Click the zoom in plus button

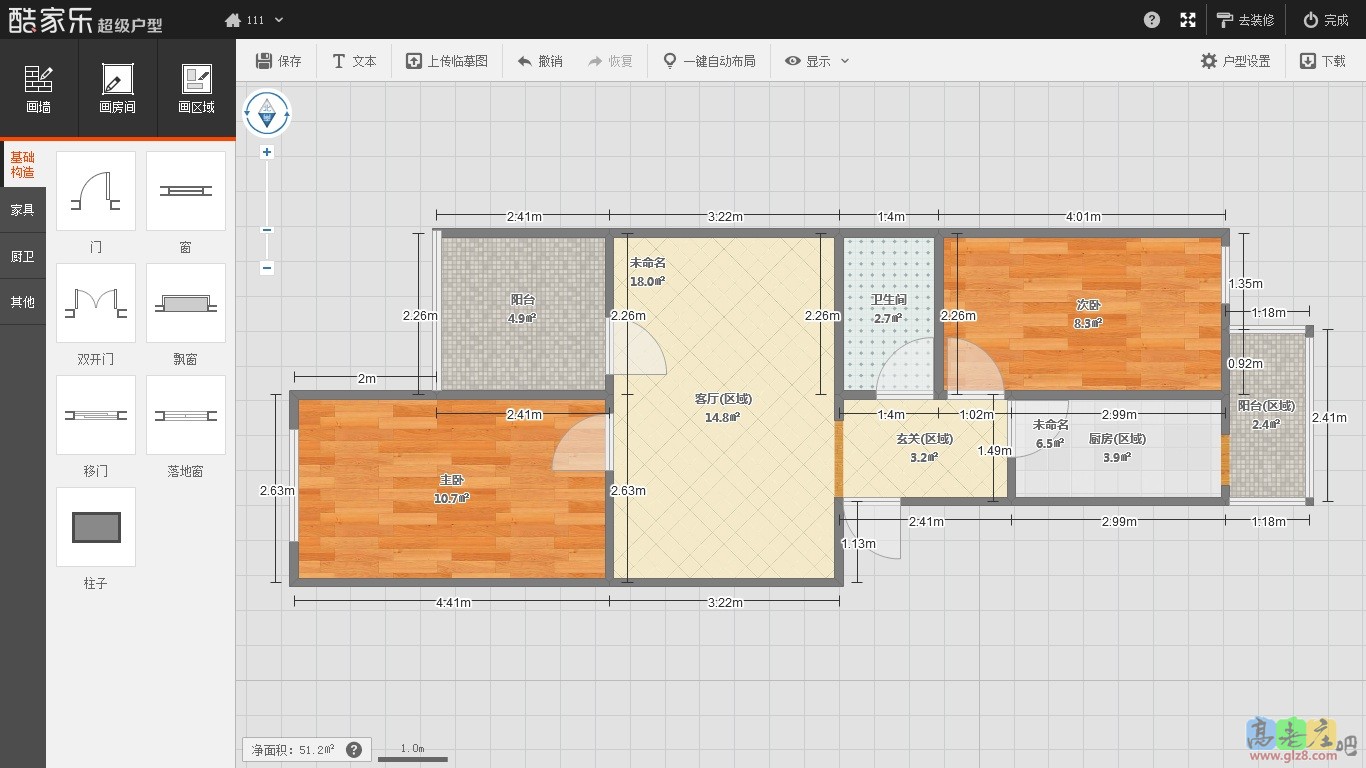coord(267,152)
